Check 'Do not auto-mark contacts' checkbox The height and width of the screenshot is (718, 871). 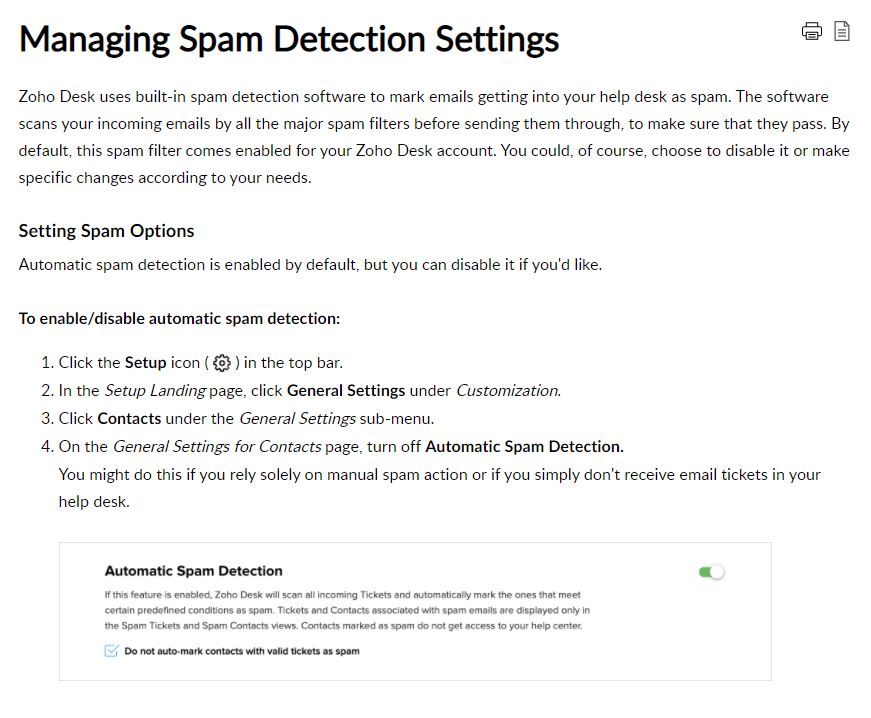111,651
